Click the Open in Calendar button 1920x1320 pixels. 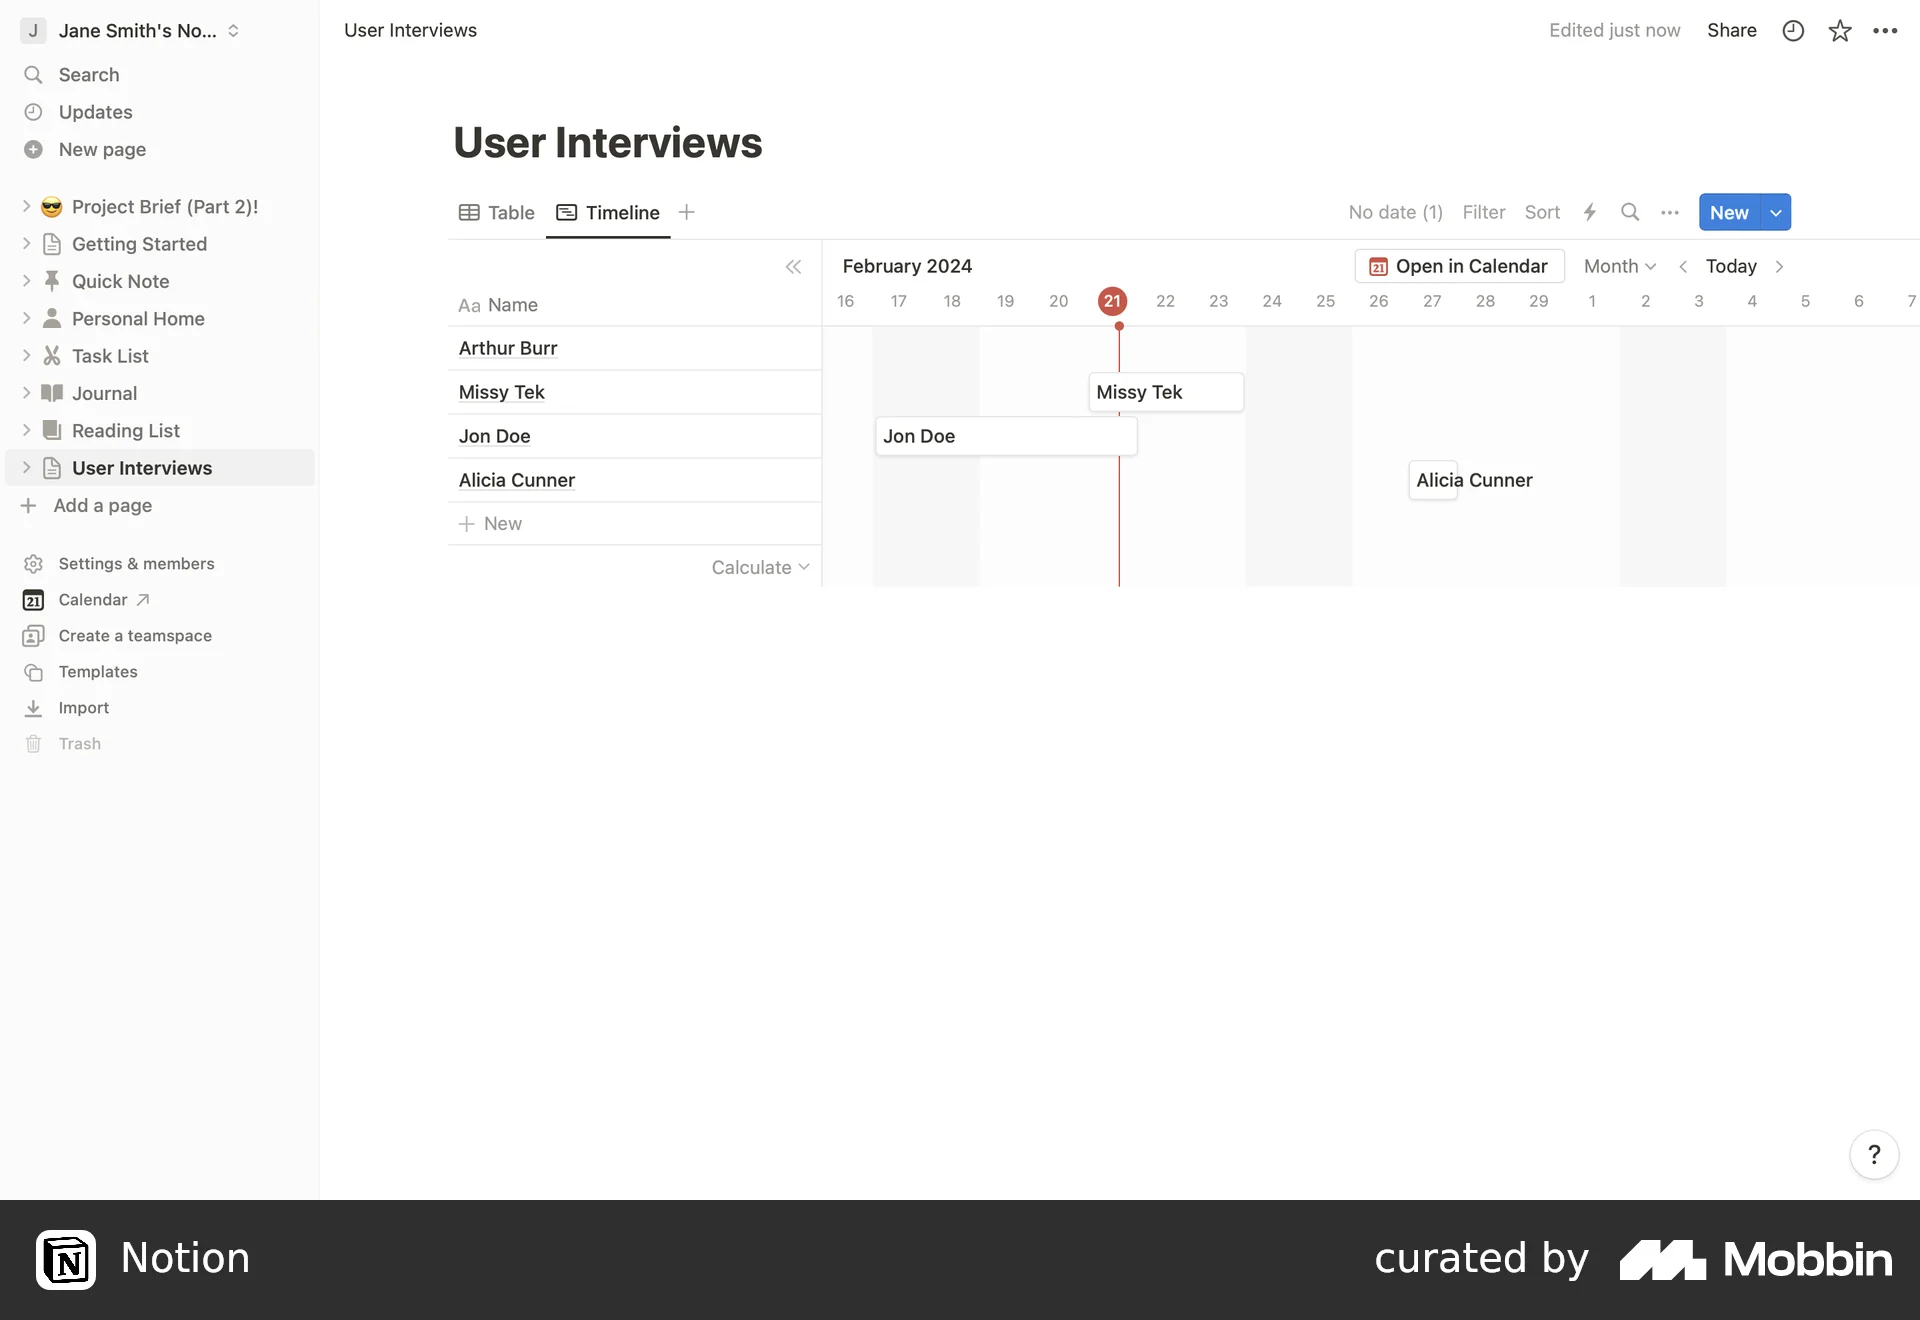coord(1459,266)
